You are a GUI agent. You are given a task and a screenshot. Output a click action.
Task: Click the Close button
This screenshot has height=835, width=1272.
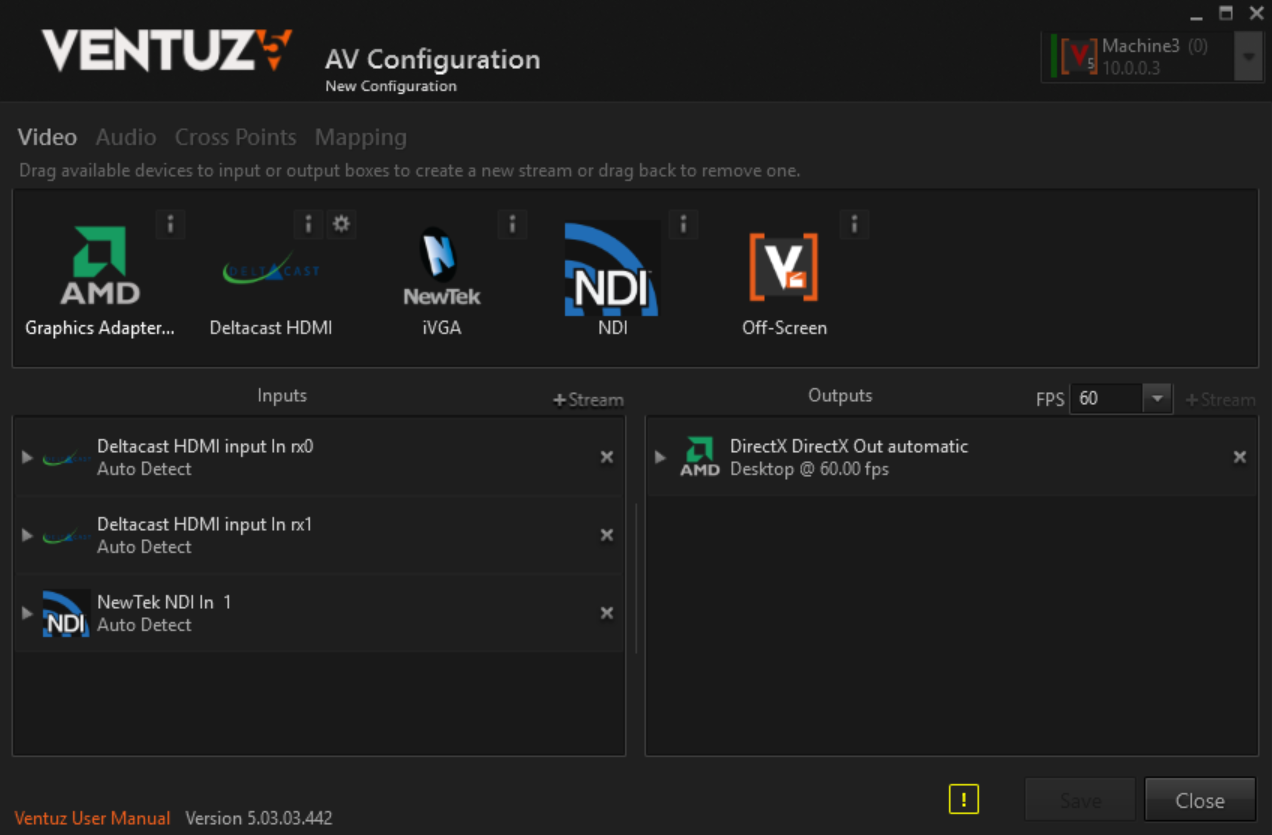(1199, 800)
